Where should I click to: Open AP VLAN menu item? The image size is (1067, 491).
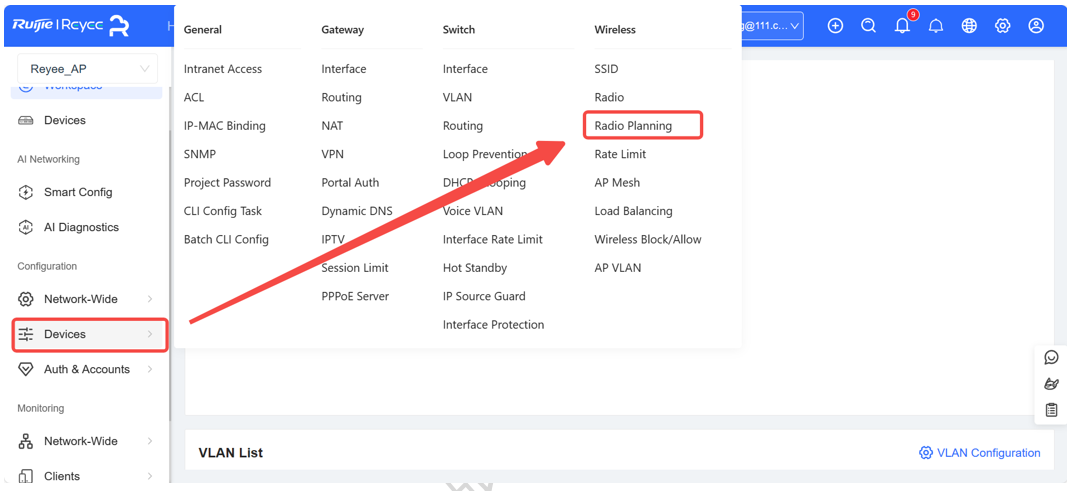click(x=617, y=268)
